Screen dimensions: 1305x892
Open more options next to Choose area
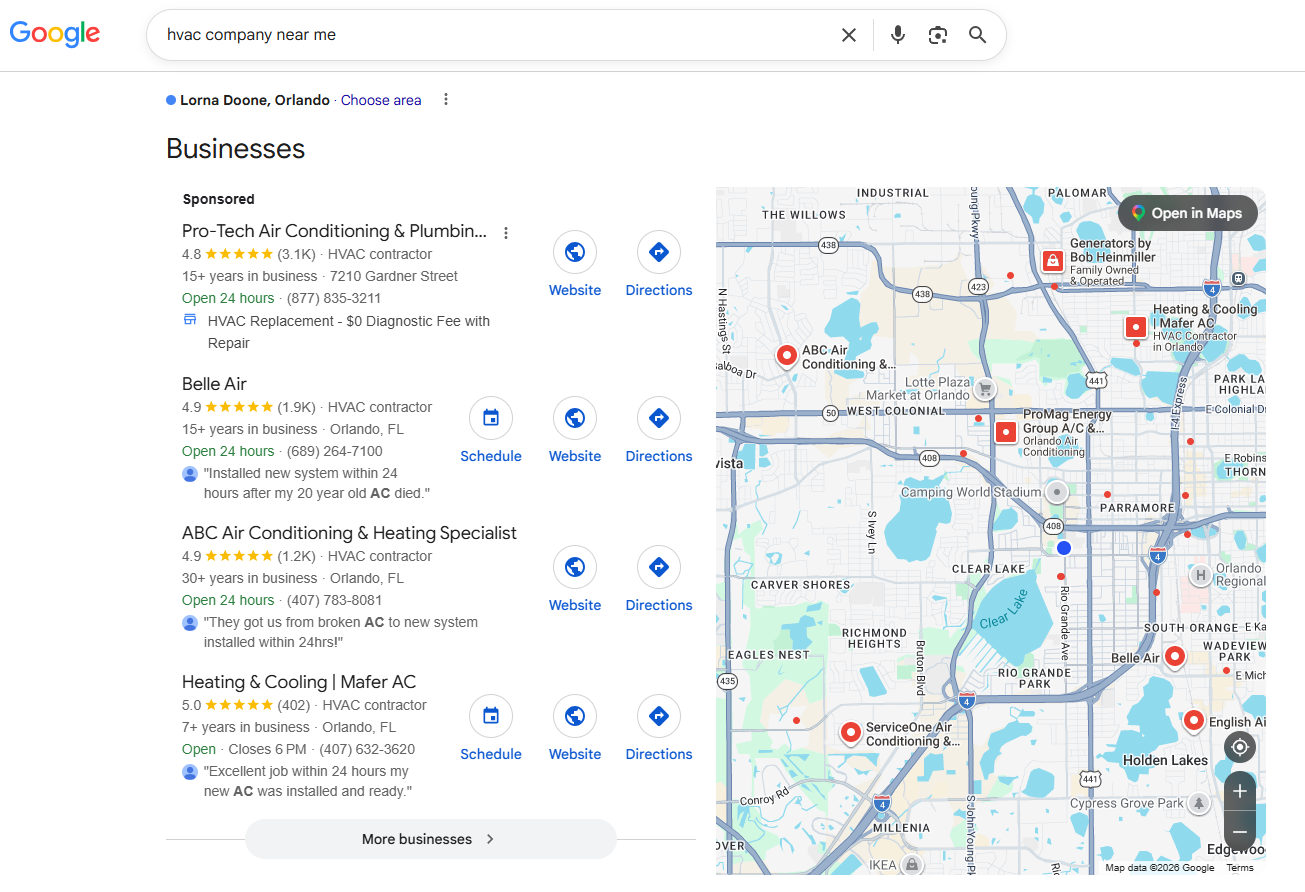(446, 100)
